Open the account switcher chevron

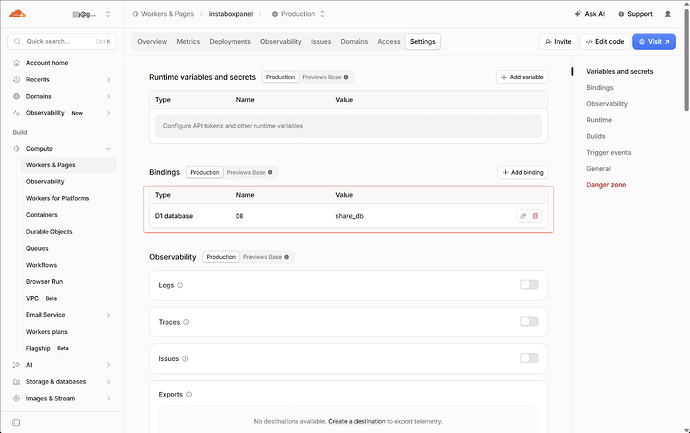click(108, 14)
